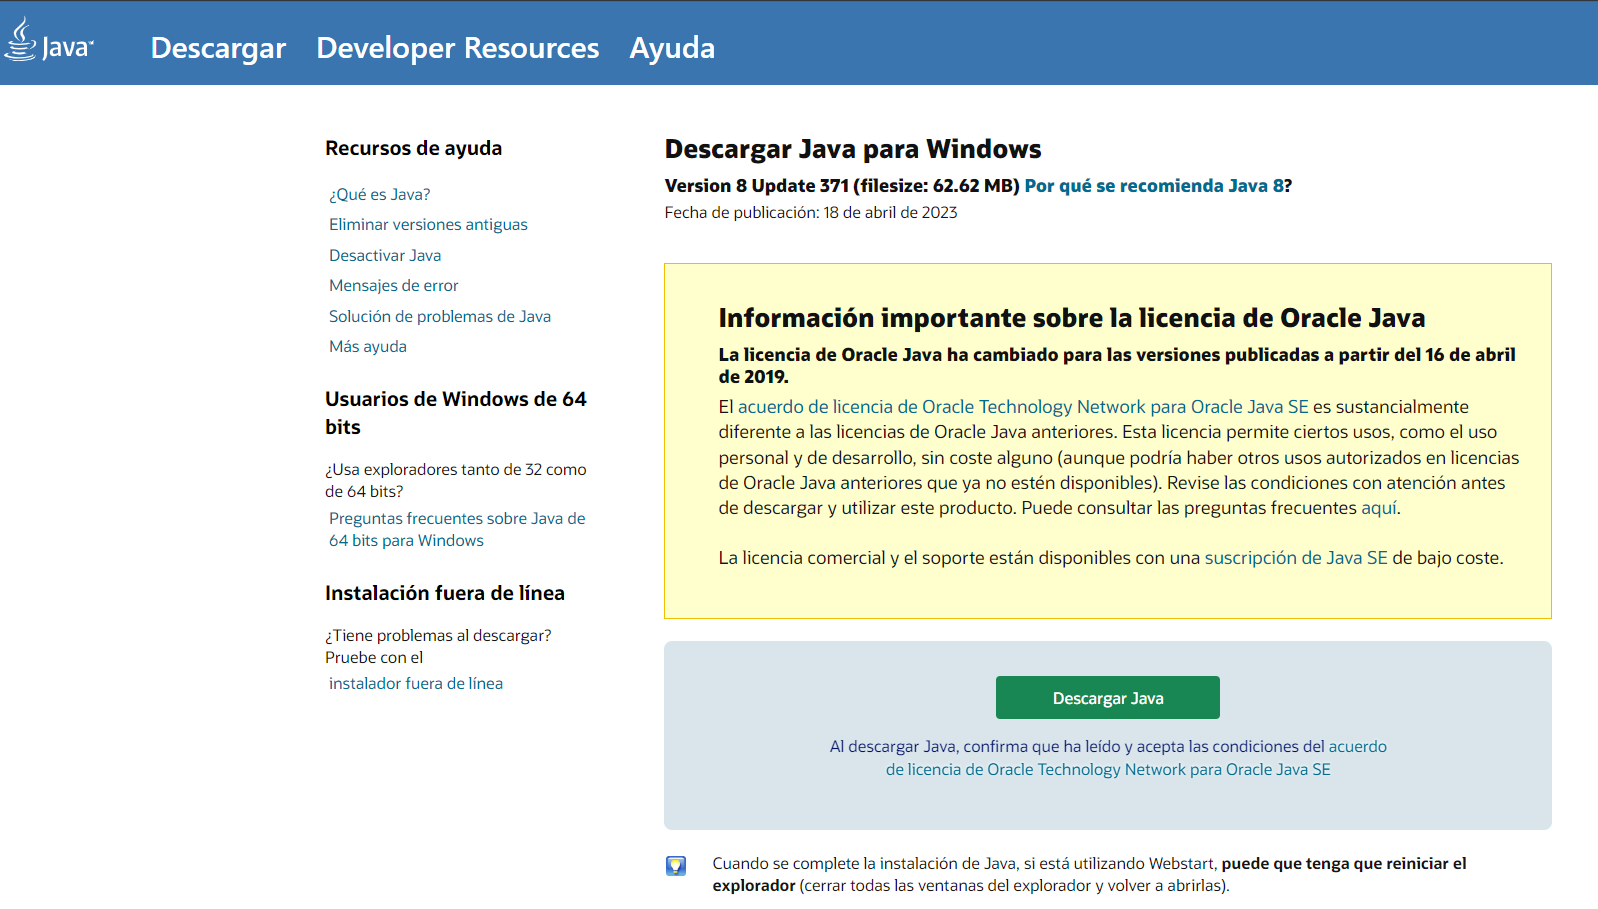The height and width of the screenshot is (909, 1598).
Task: Click the green Descargar Java button
Action: click(1107, 698)
